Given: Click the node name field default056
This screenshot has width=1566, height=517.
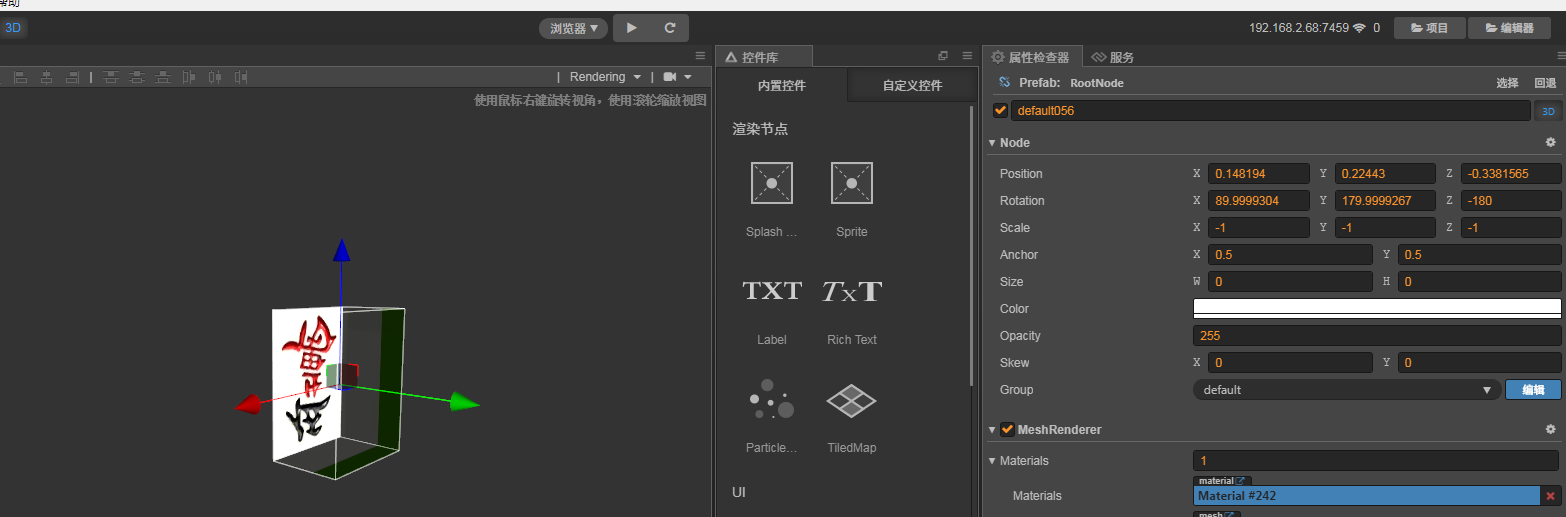Looking at the screenshot, I should click(1271, 111).
